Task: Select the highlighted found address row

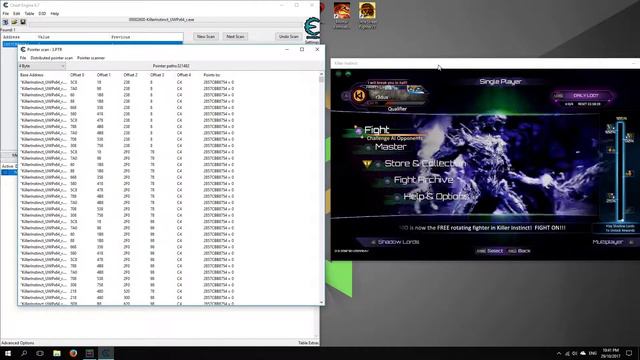Action: pyautogui.click(x=92, y=44)
